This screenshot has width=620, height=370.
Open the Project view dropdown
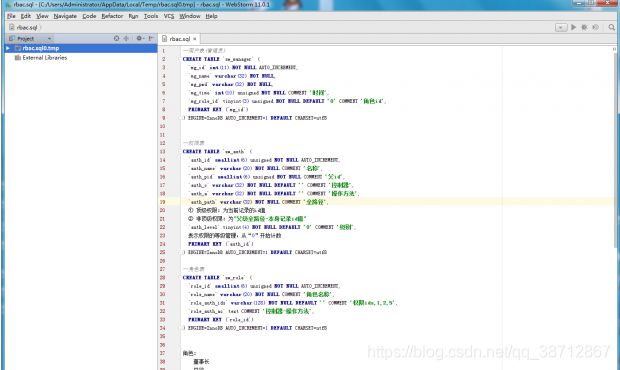click(x=49, y=39)
